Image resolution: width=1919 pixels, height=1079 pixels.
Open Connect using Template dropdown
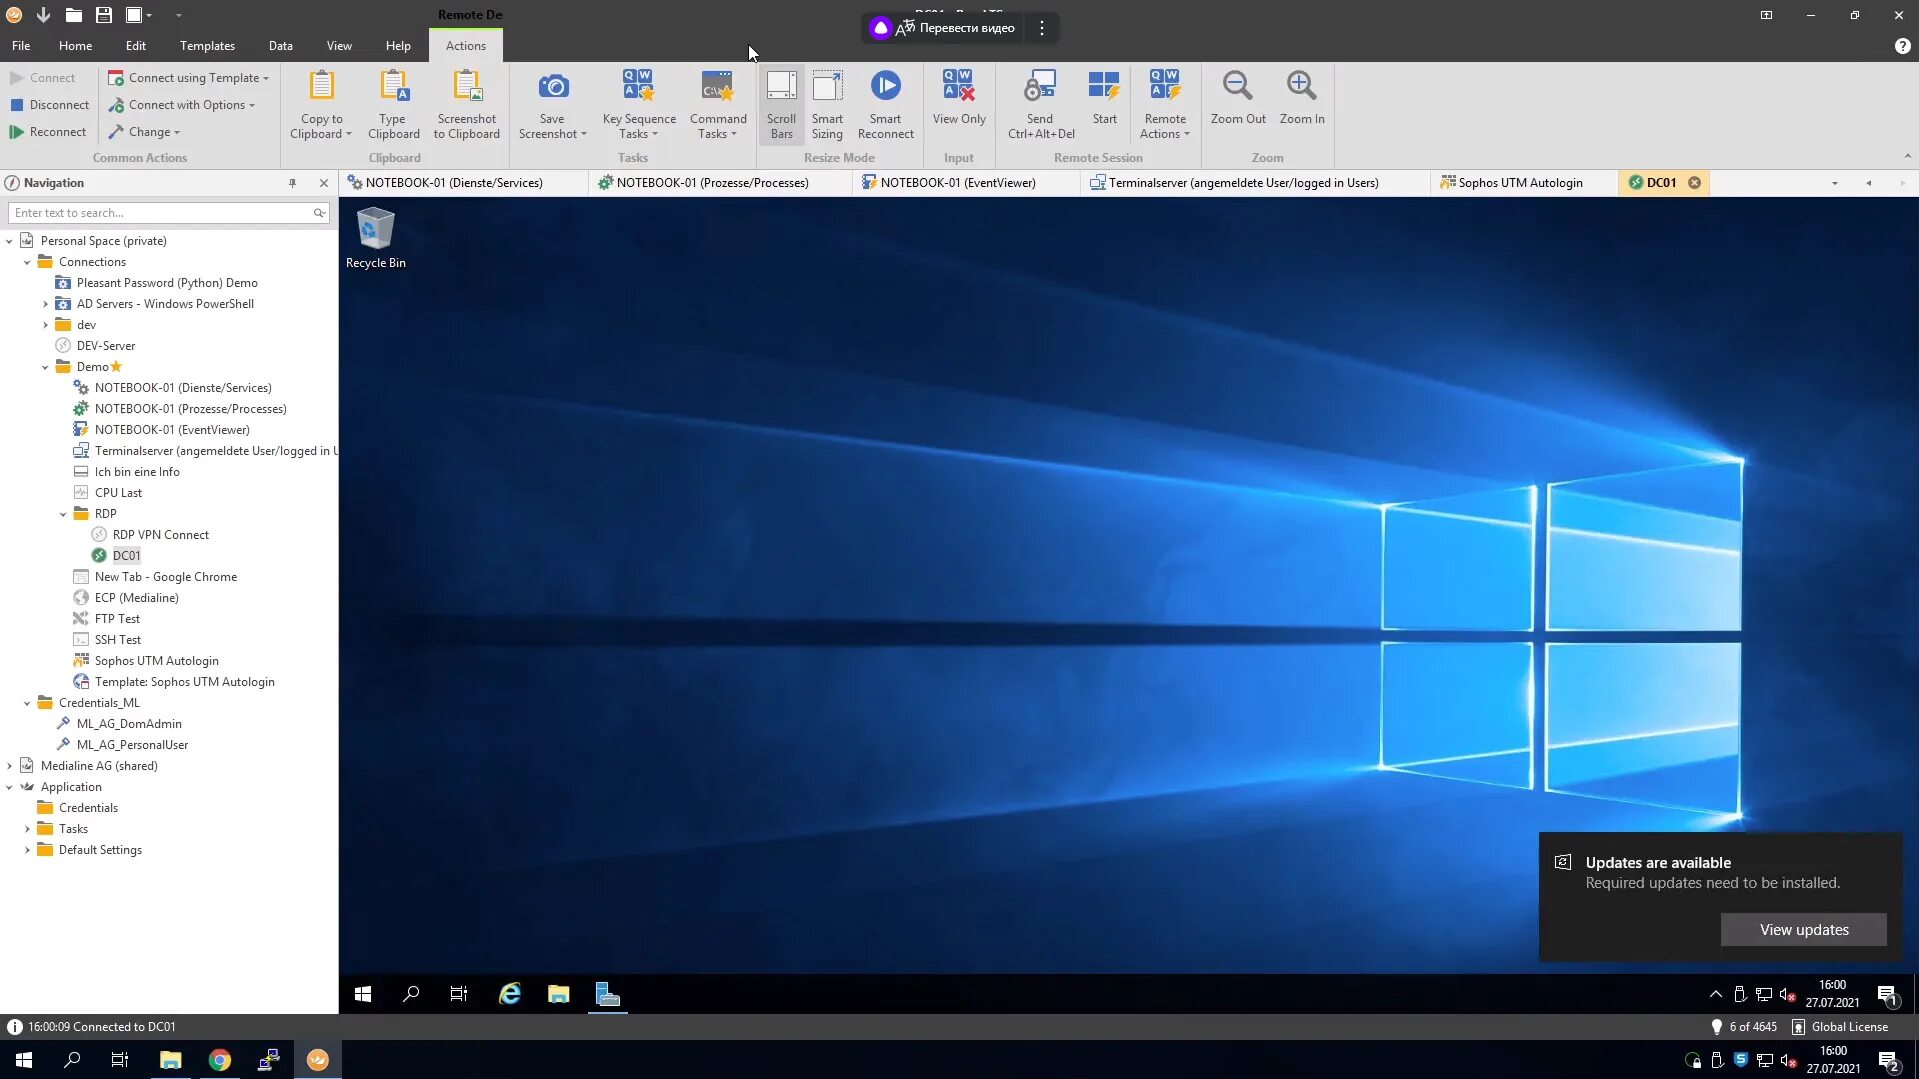(189, 78)
